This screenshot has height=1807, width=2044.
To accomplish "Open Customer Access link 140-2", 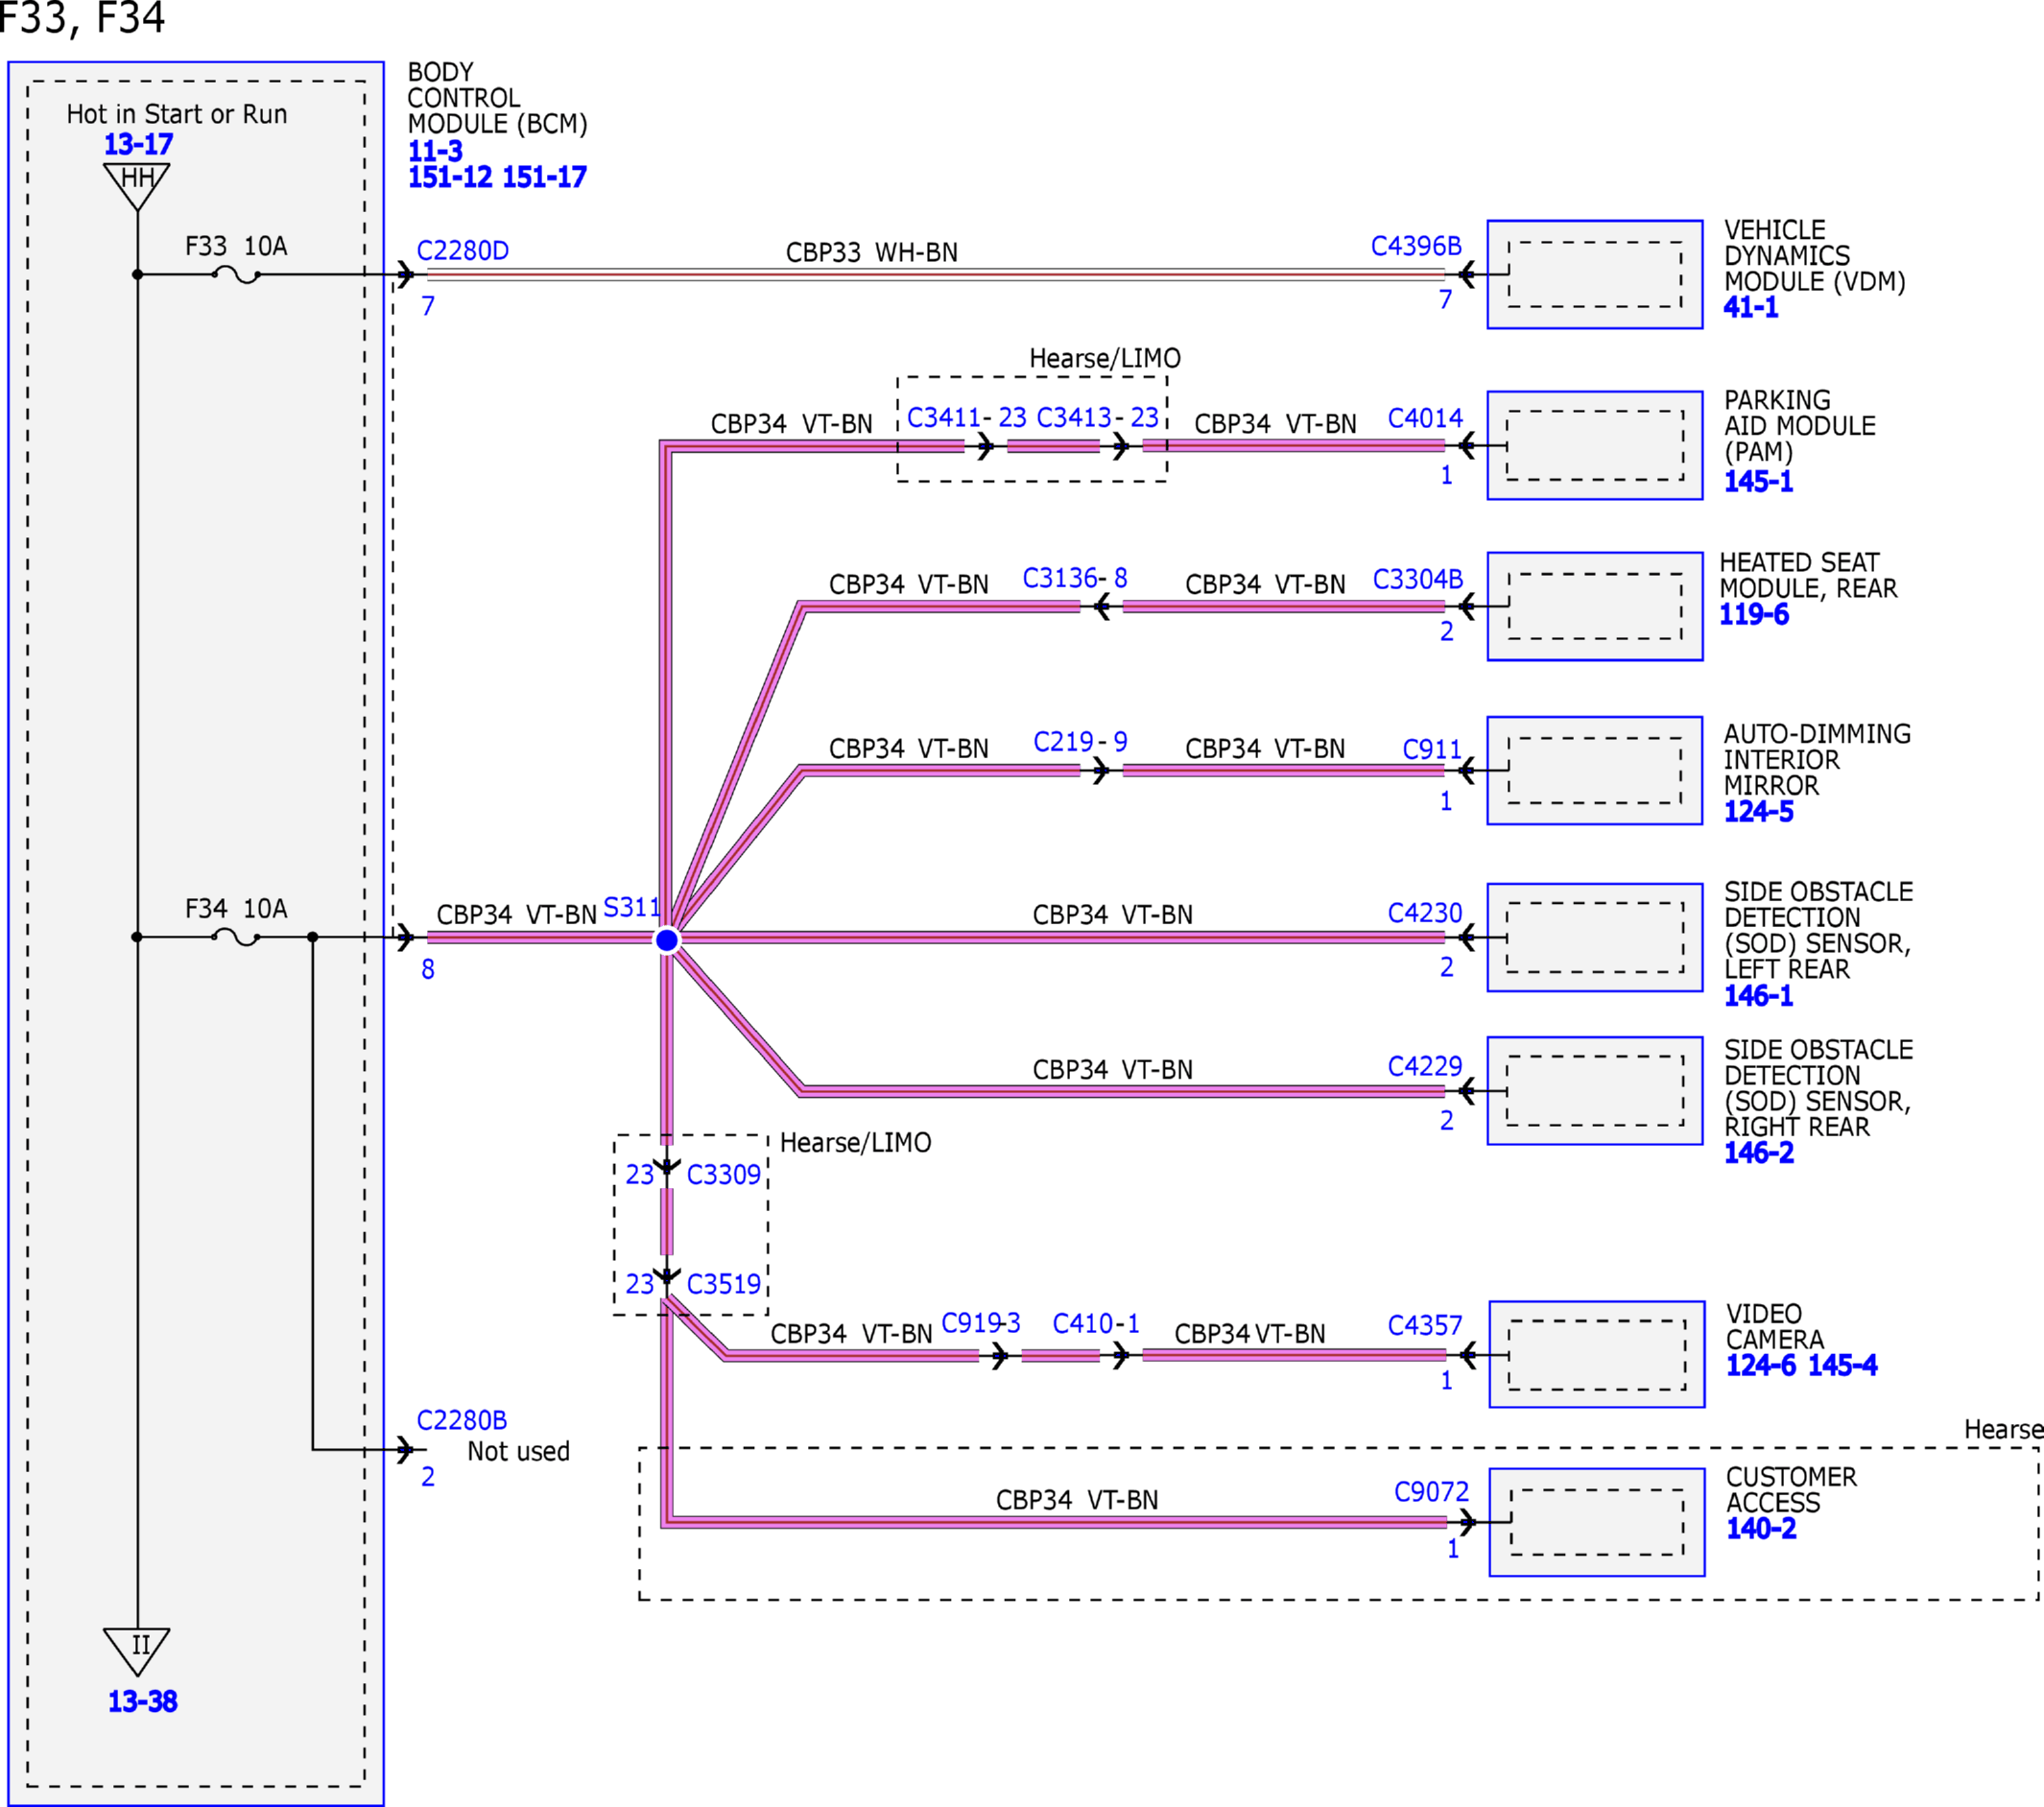I will point(1761,1528).
